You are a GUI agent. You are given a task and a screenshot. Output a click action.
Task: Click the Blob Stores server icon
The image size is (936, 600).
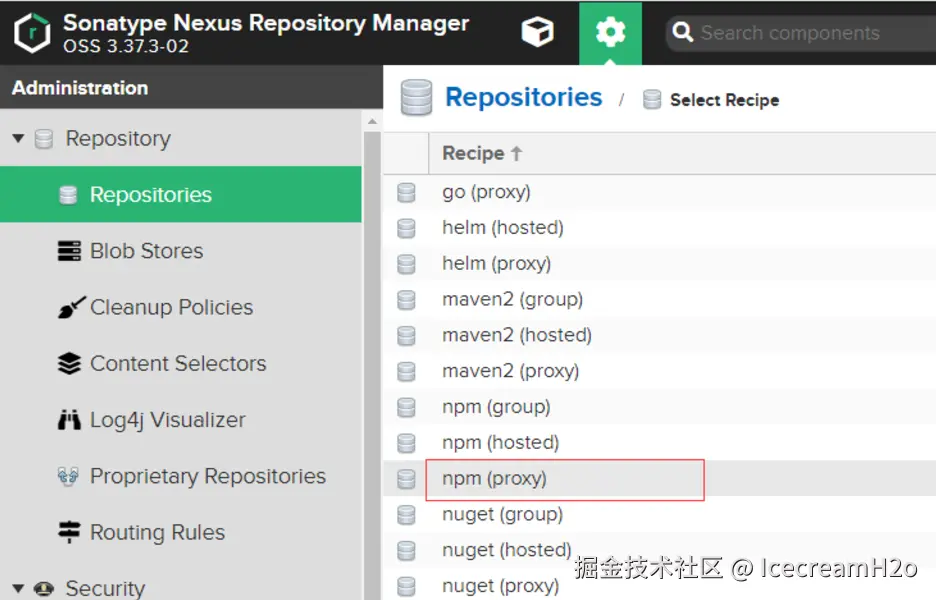[x=69, y=251]
